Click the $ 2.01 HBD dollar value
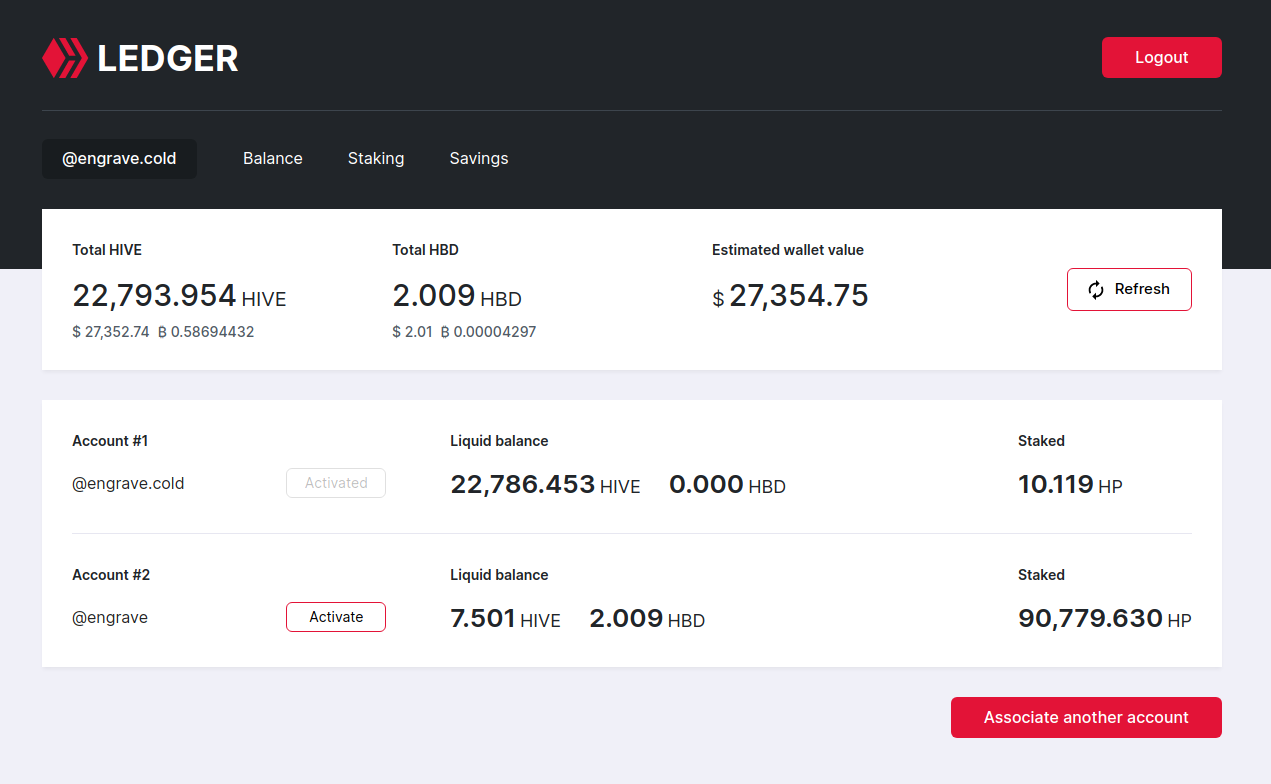1271x784 pixels. click(412, 332)
